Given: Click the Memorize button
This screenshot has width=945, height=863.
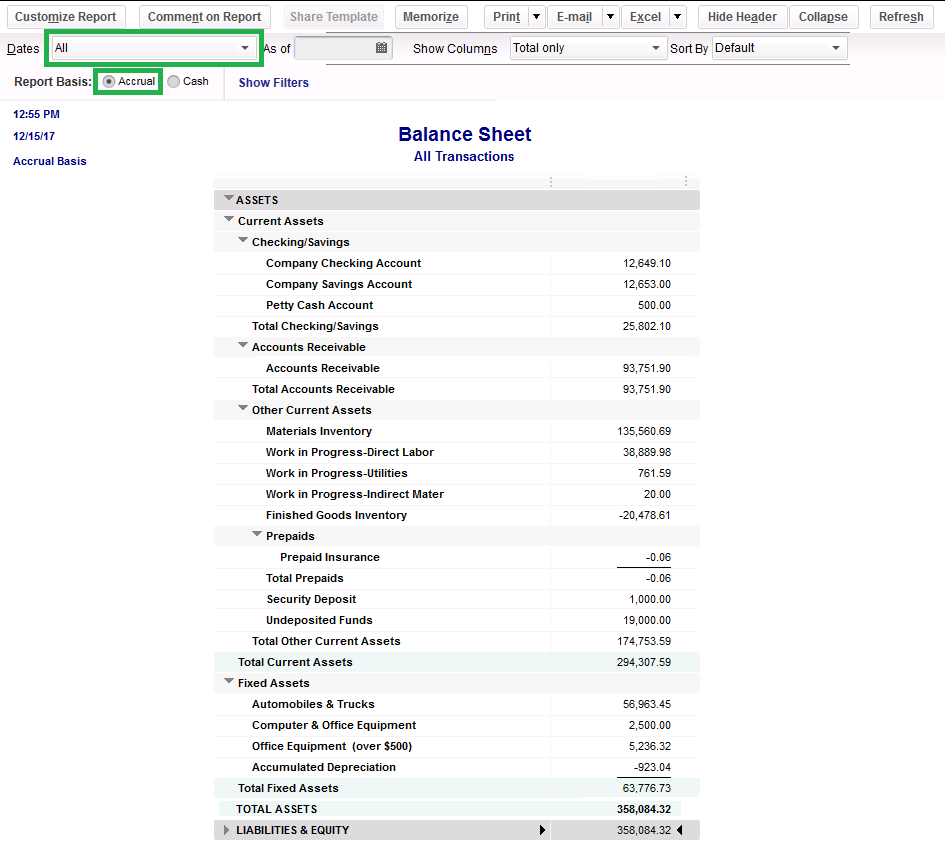Looking at the screenshot, I should 431,16.
